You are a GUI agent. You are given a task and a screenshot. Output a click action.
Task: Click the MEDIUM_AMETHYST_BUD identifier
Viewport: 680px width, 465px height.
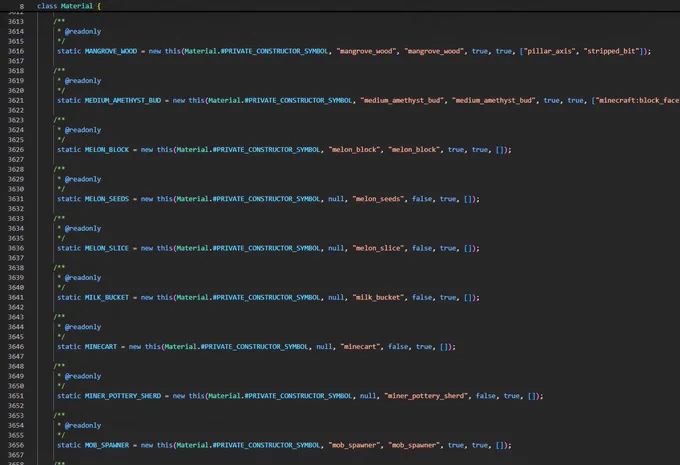pyautogui.click(x=123, y=100)
